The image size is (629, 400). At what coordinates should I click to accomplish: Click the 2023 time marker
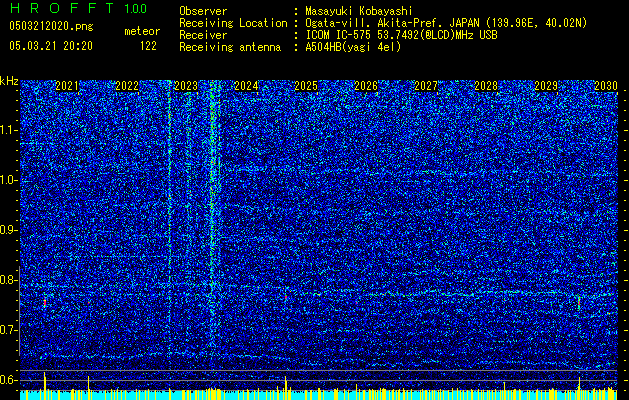coord(186,86)
